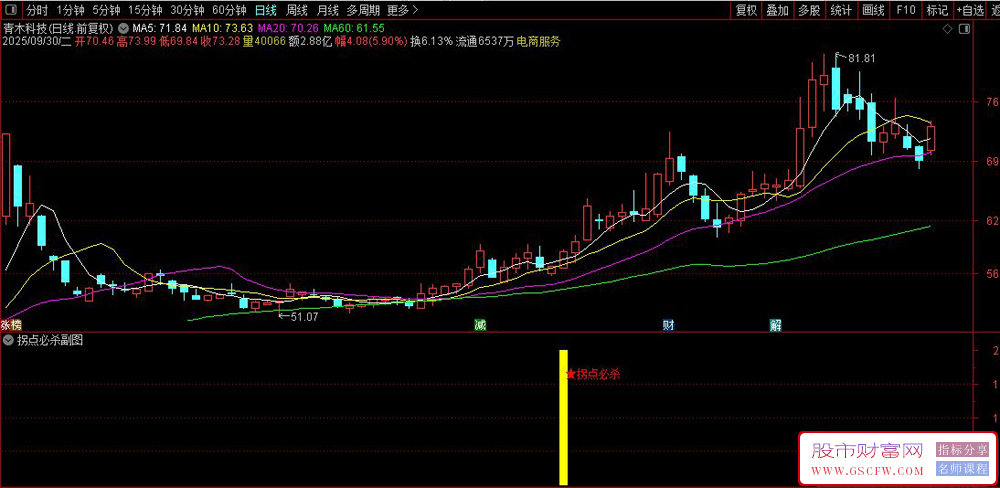This screenshot has width=1000, height=488.
Task: Activate the 画线 drawing tool
Action: click(873, 10)
